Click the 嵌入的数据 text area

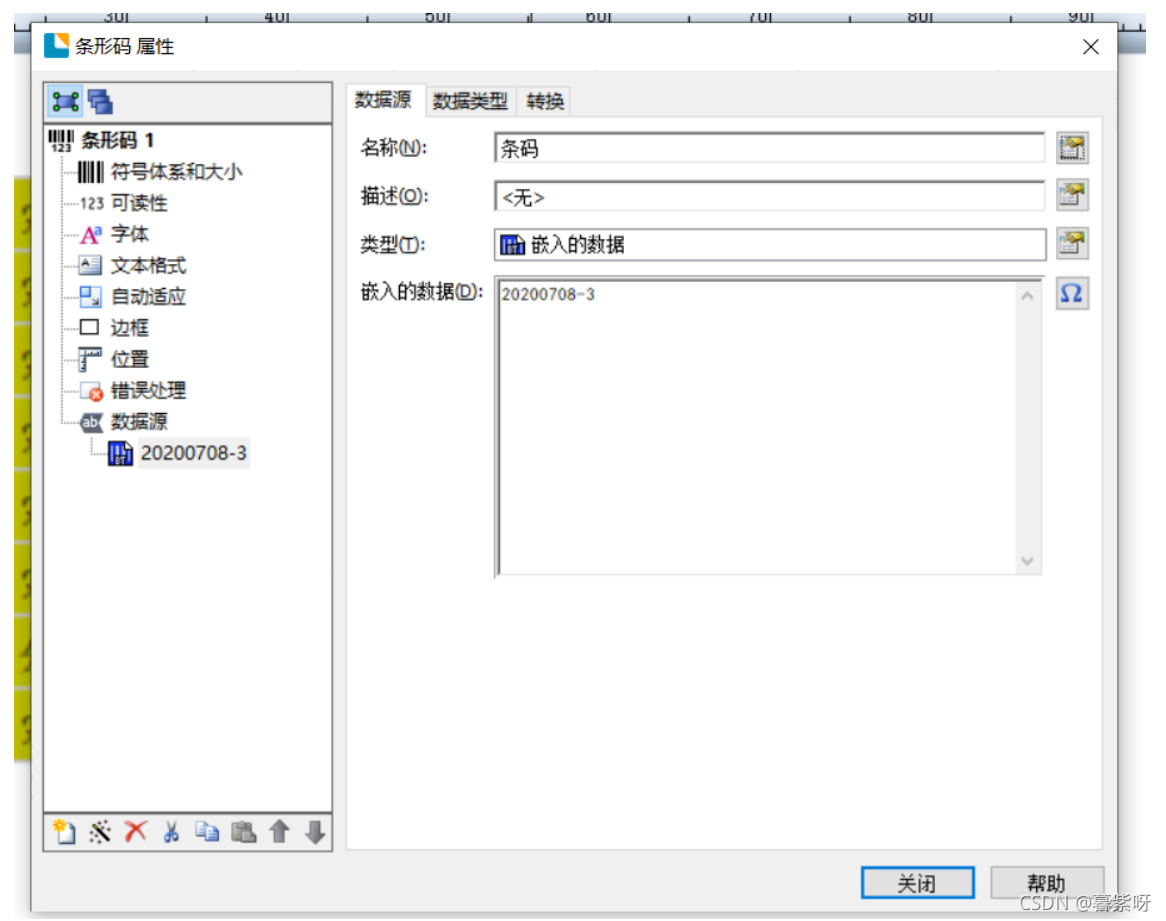[x=758, y=427]
